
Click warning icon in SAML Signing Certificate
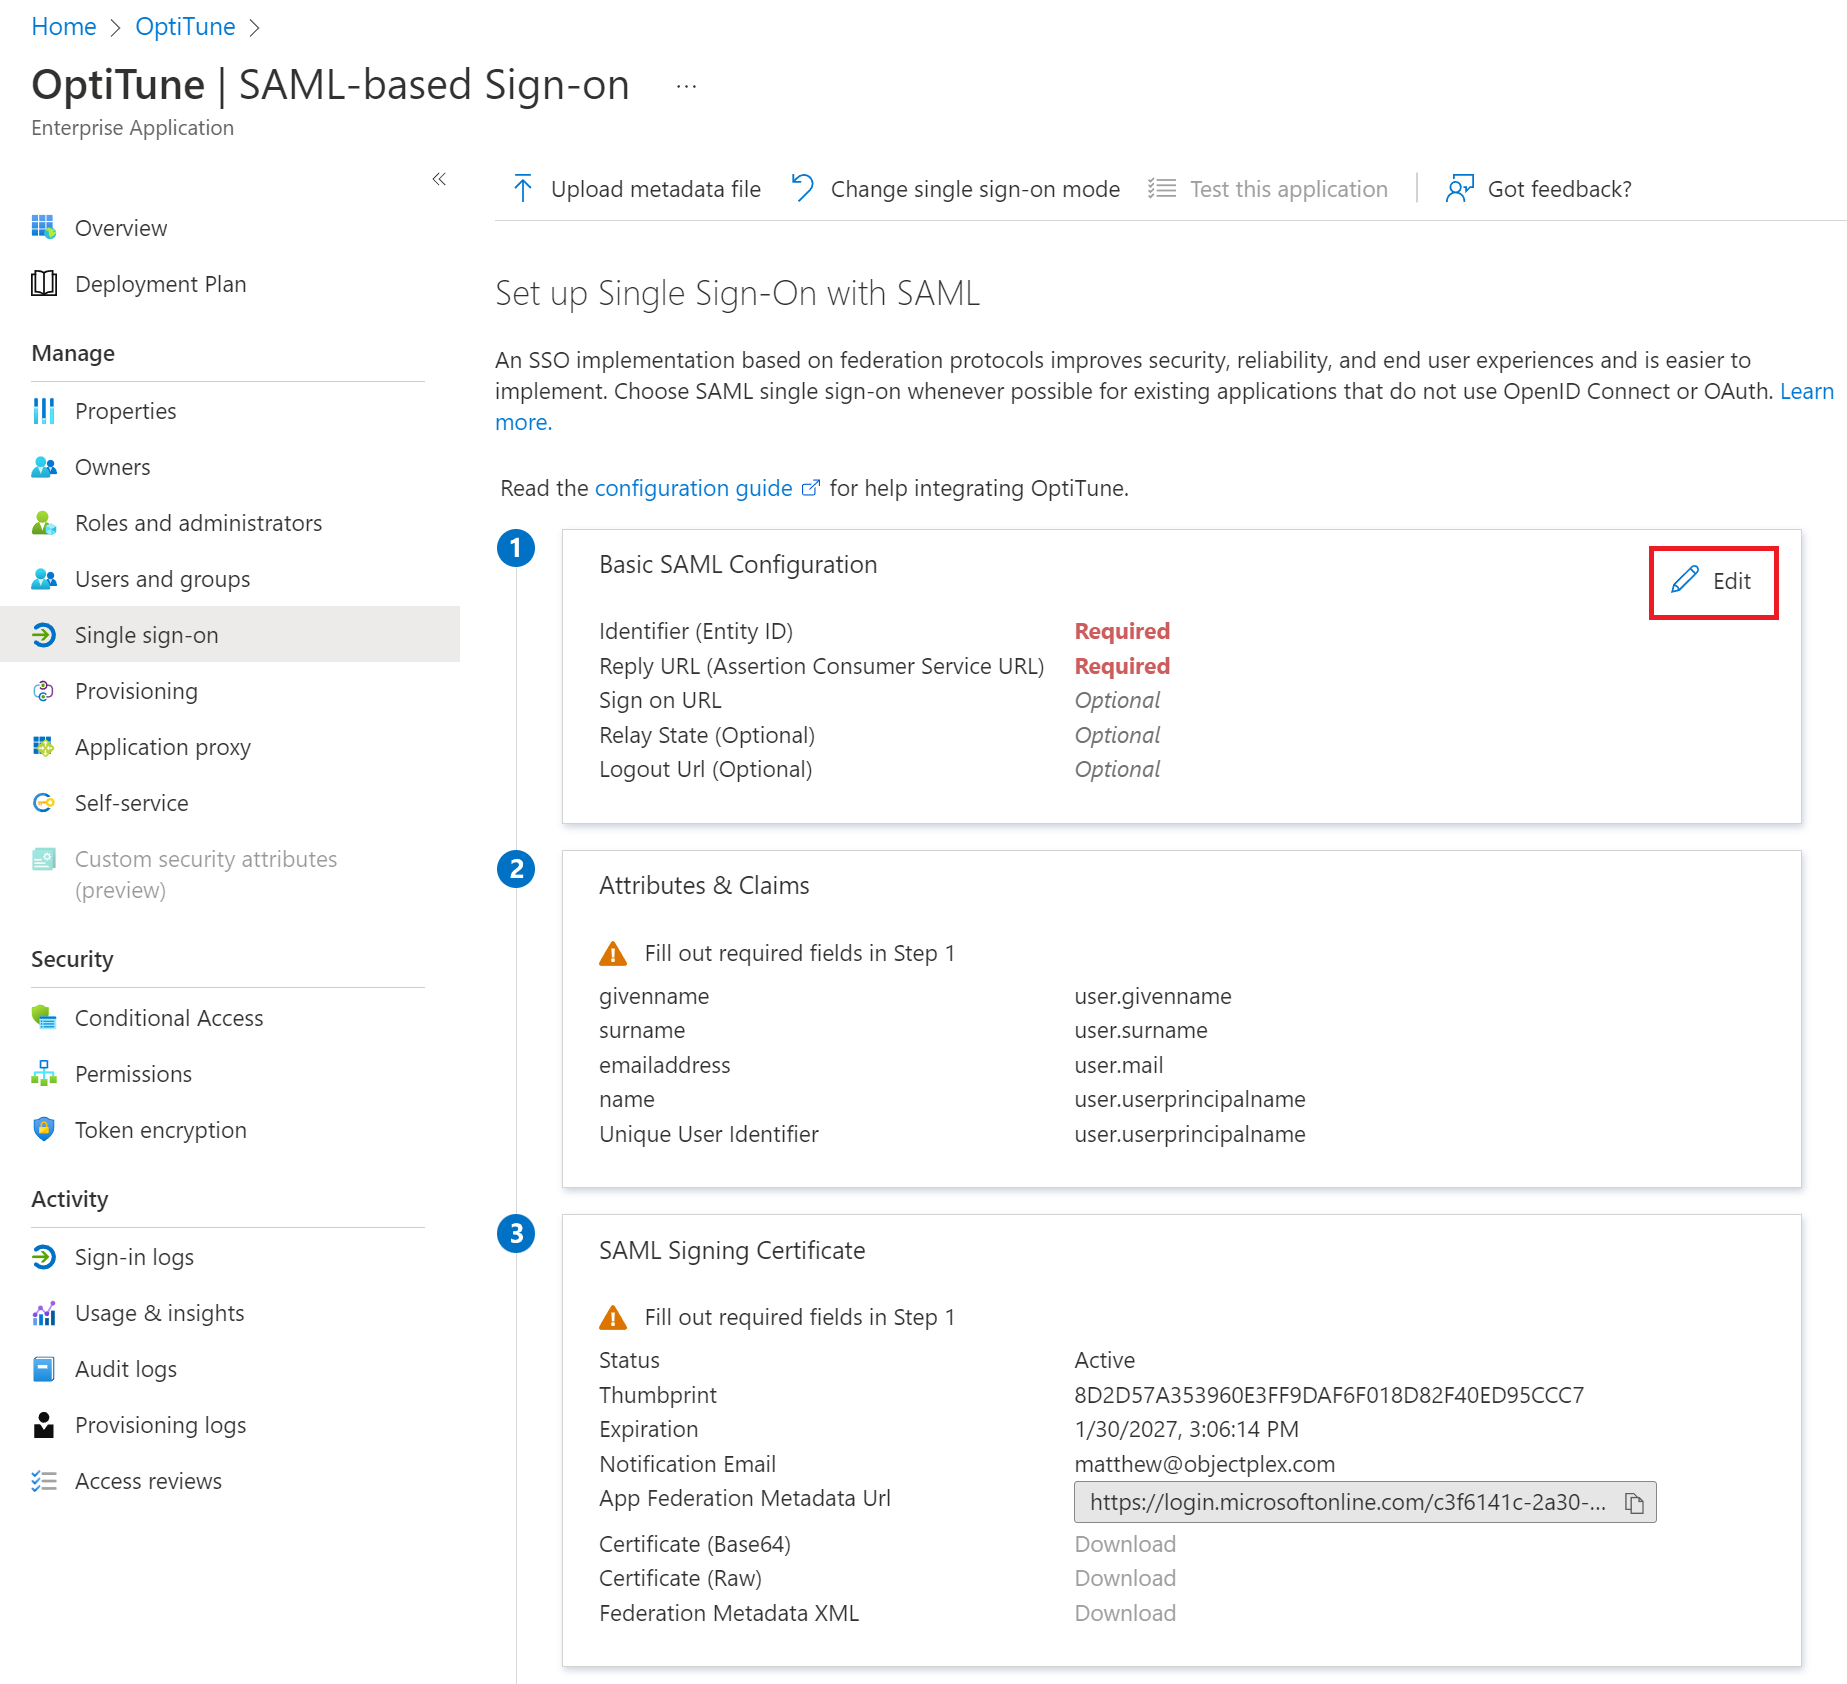coord(613,1317)
